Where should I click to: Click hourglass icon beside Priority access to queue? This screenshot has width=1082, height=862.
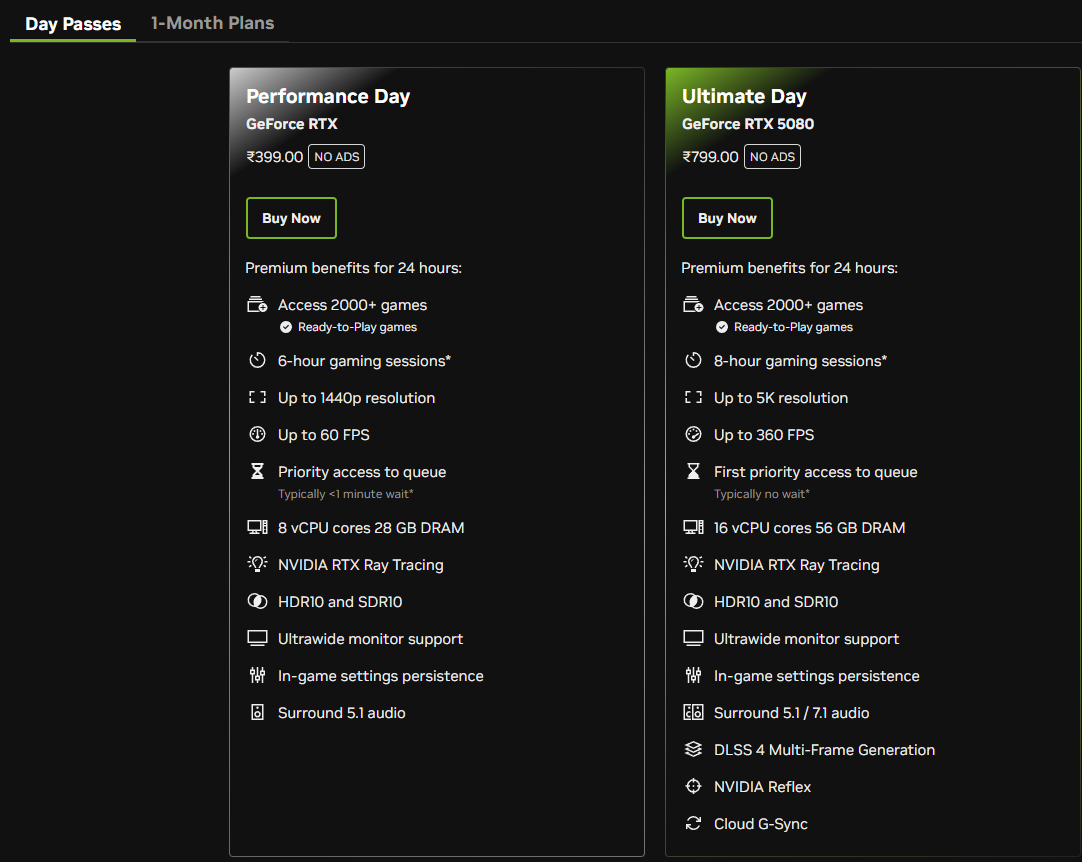point(257,471)
